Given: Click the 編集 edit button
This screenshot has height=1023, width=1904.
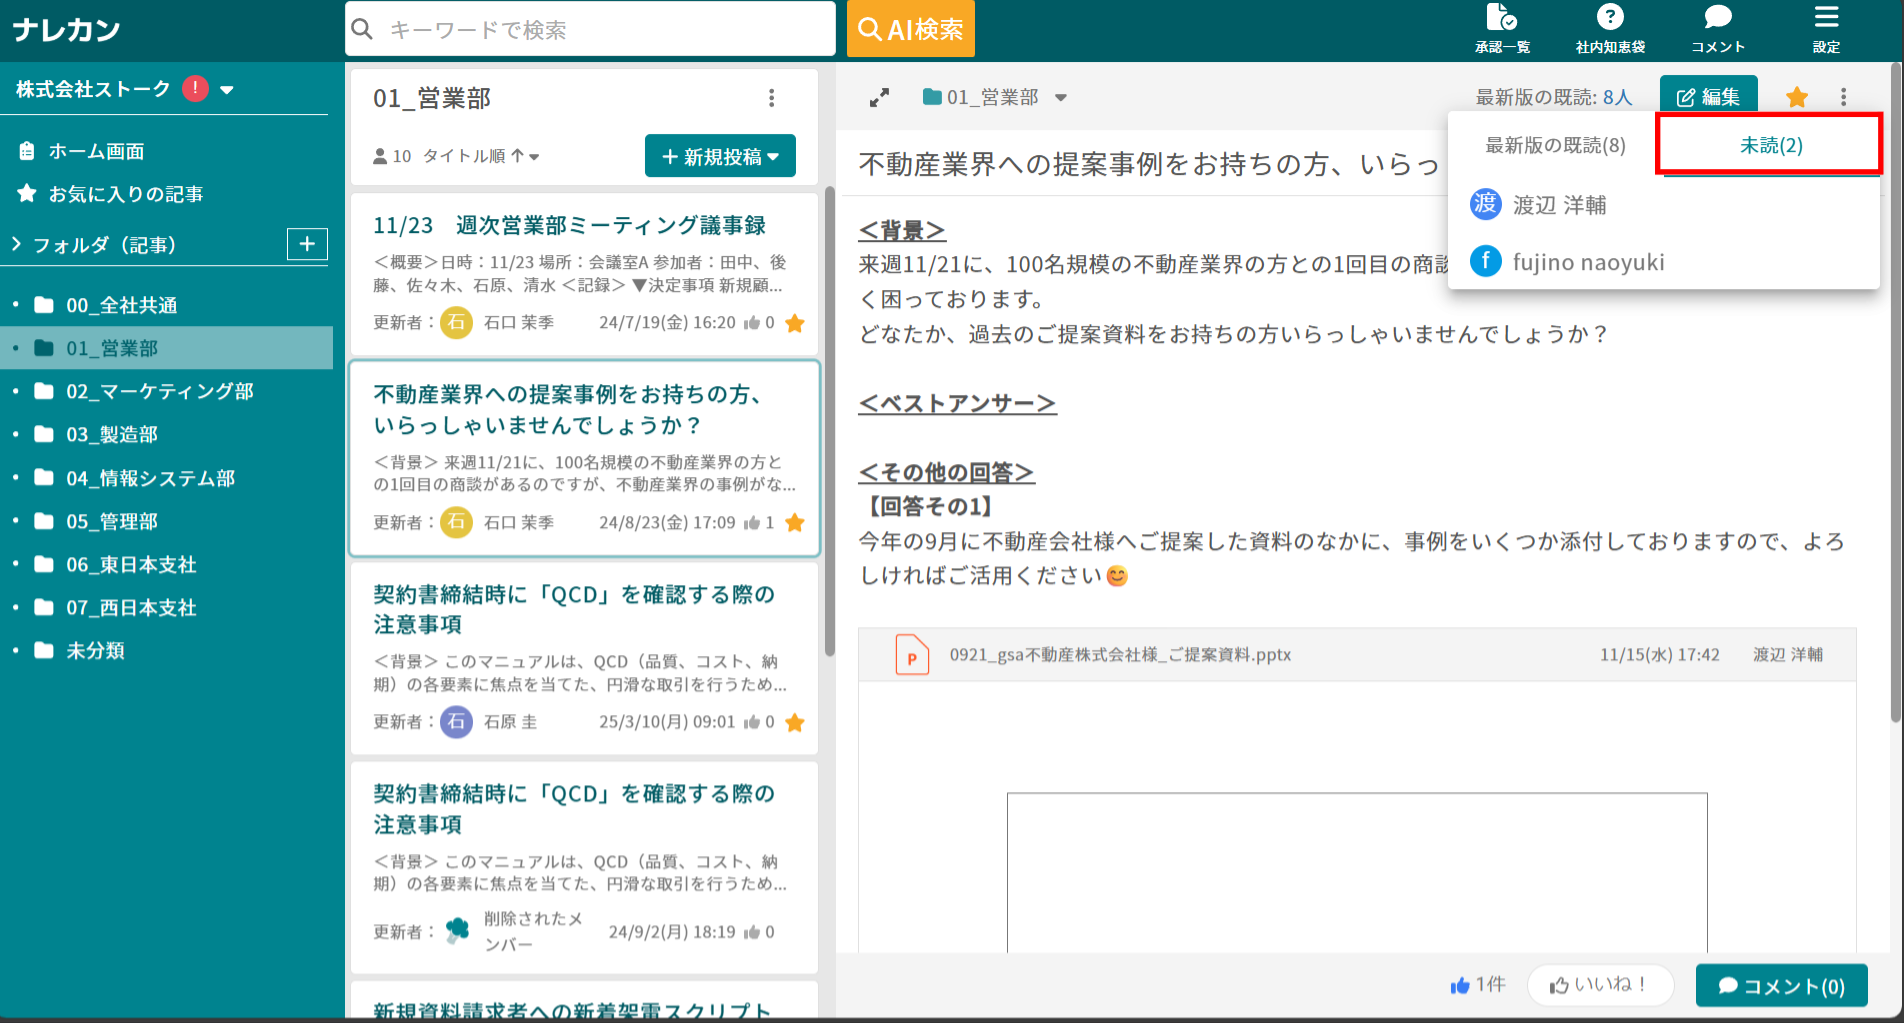Looking at the screenshot, I should (x=1709, y=96).
